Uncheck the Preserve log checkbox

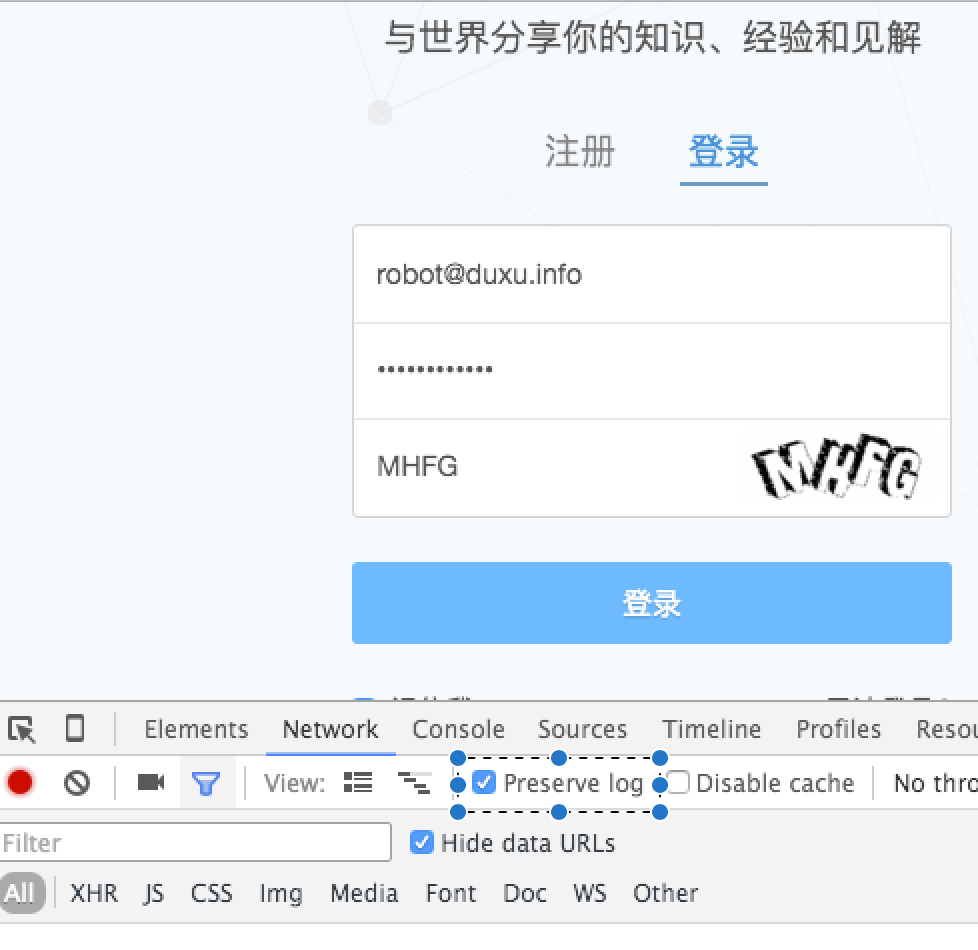coord(484,783)
